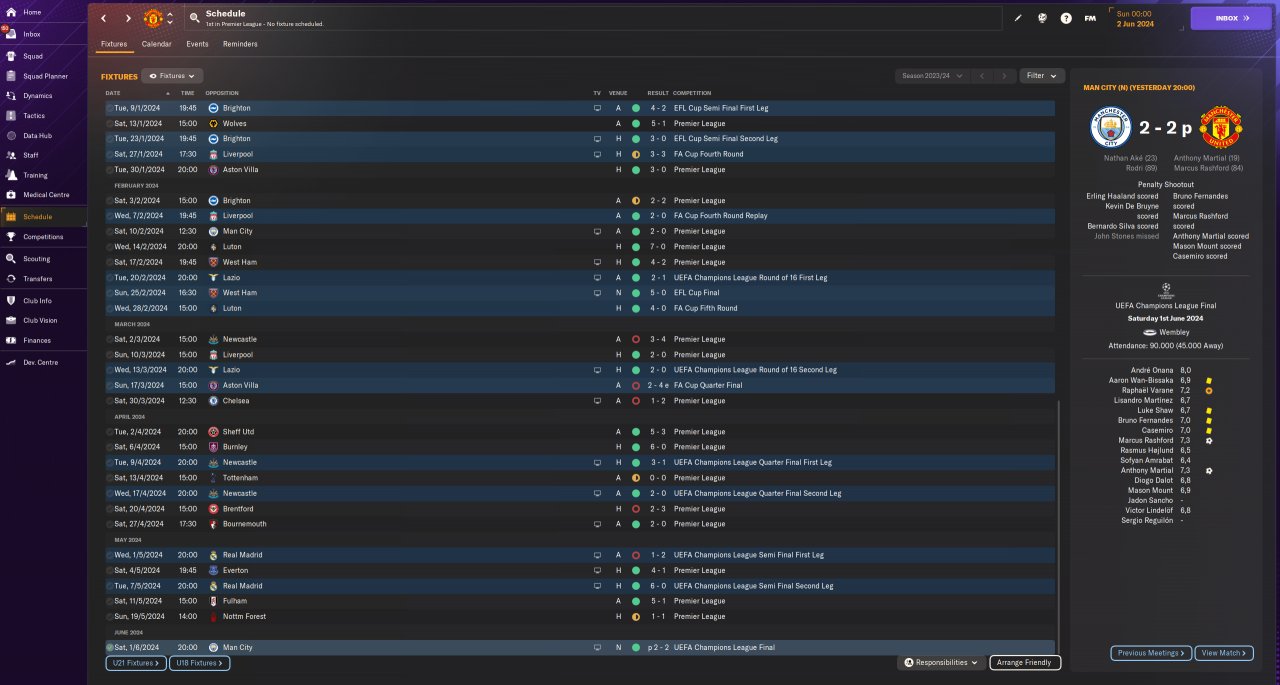Click the Sun 00:00 2 Jun 2024 date panel
Viewport: 1280px width, 685px height.
coord(1145,18)
